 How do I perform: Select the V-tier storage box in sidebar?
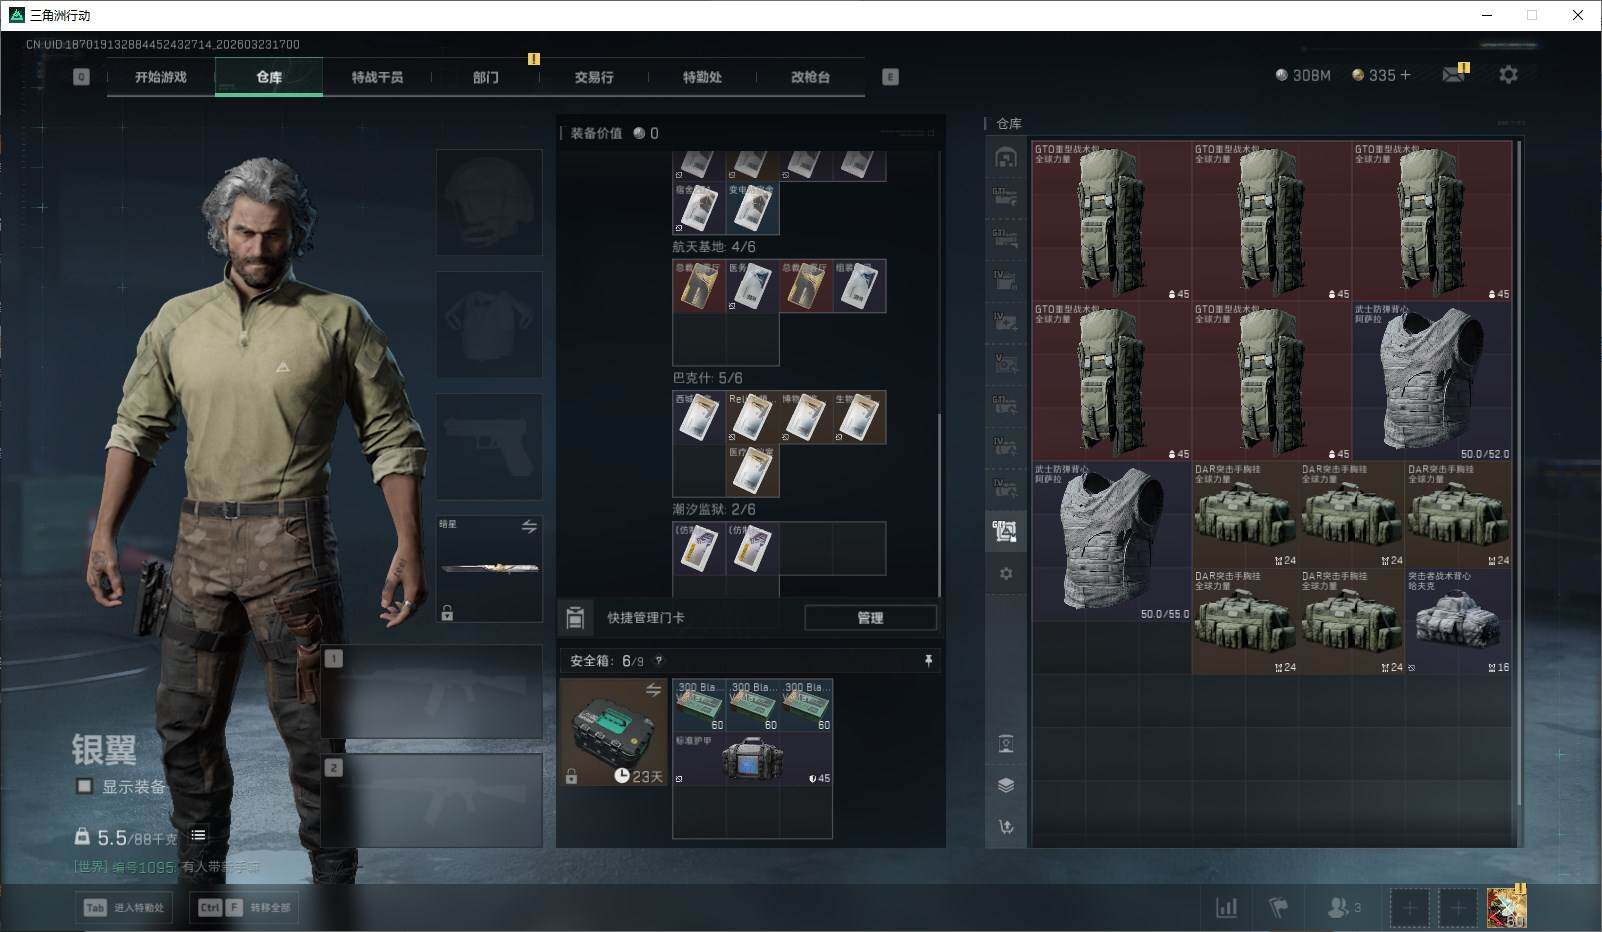coord(1005,362)
